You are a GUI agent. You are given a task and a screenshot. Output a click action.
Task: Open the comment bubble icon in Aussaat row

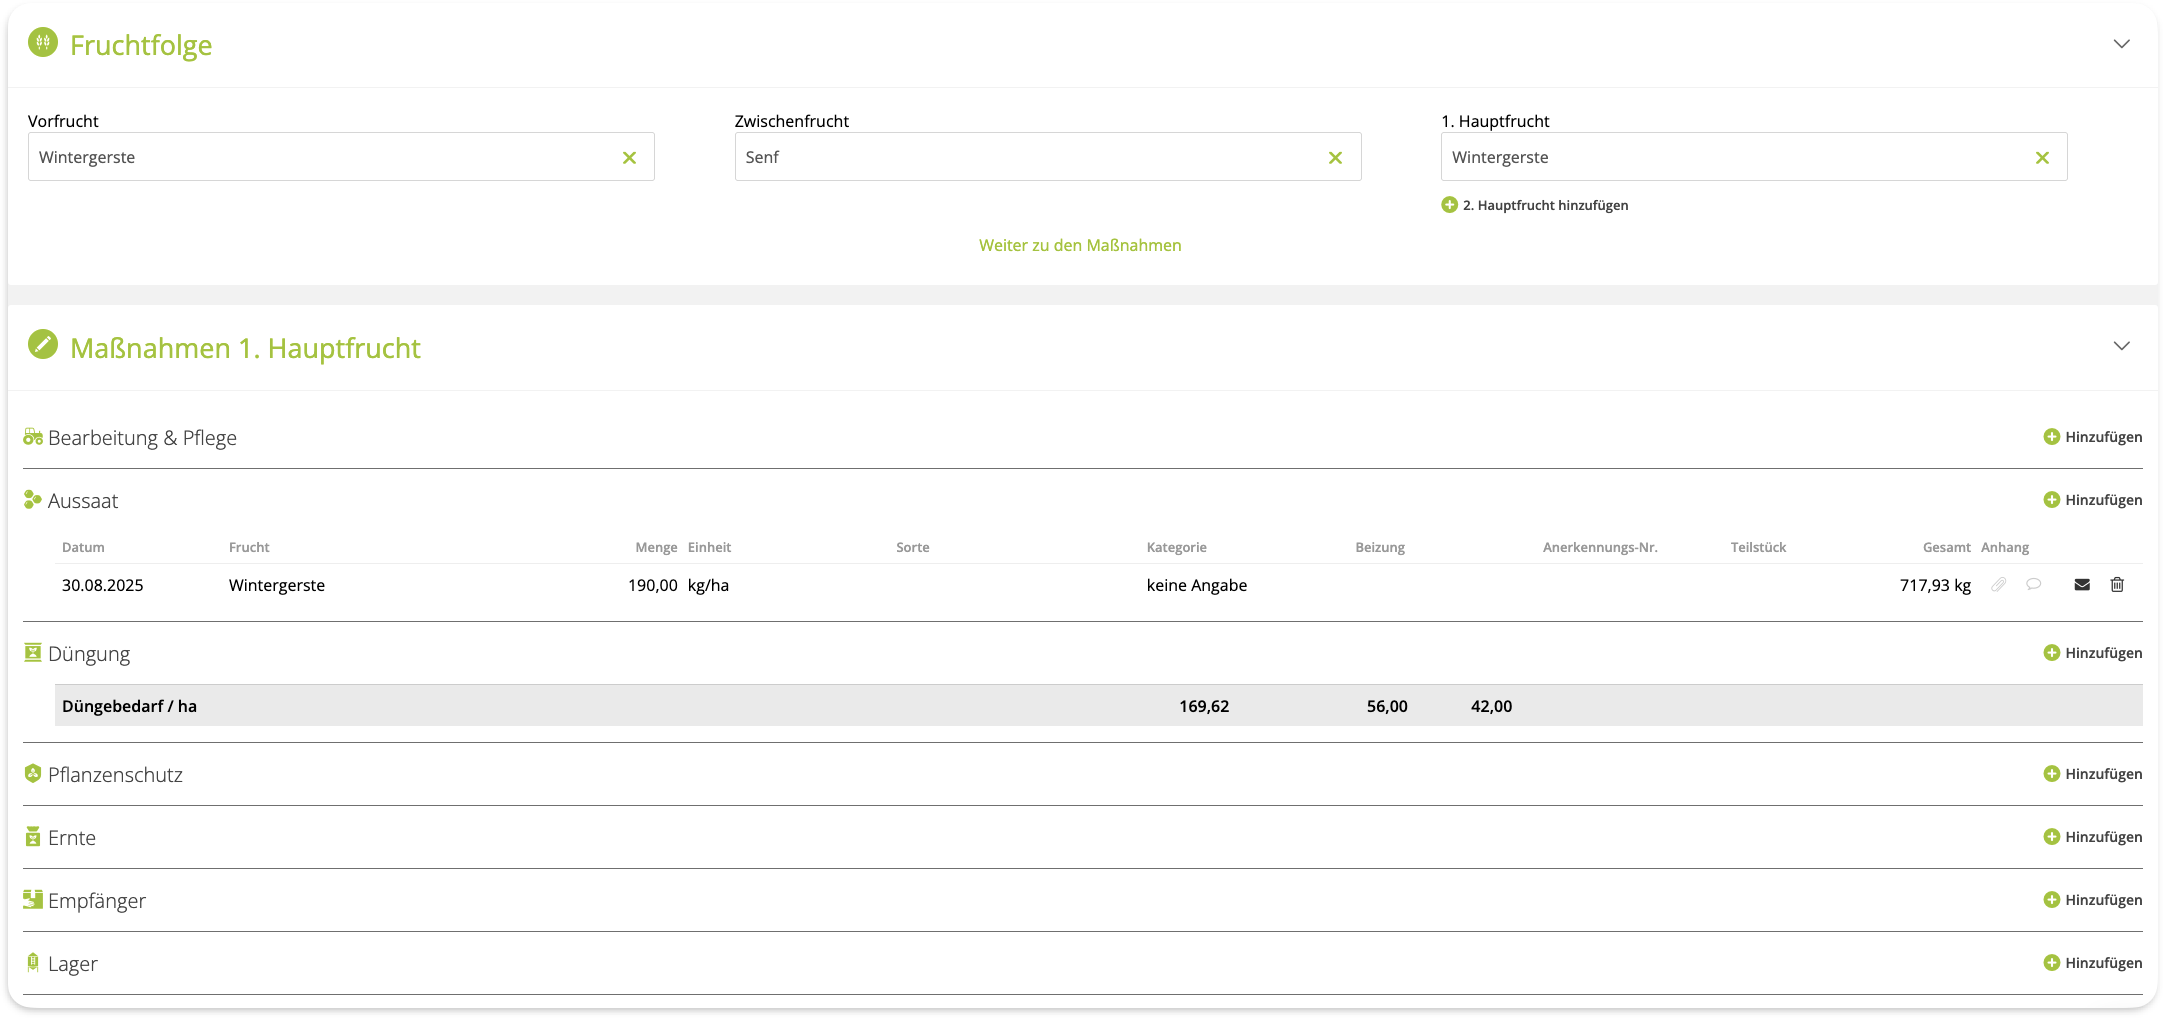coord(2033,585)
